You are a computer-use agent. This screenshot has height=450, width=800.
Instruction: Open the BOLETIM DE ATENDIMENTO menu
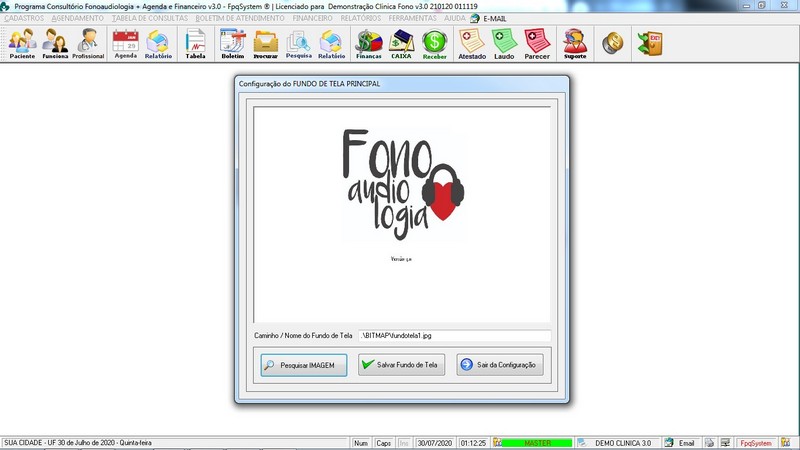tap(240, 18)
